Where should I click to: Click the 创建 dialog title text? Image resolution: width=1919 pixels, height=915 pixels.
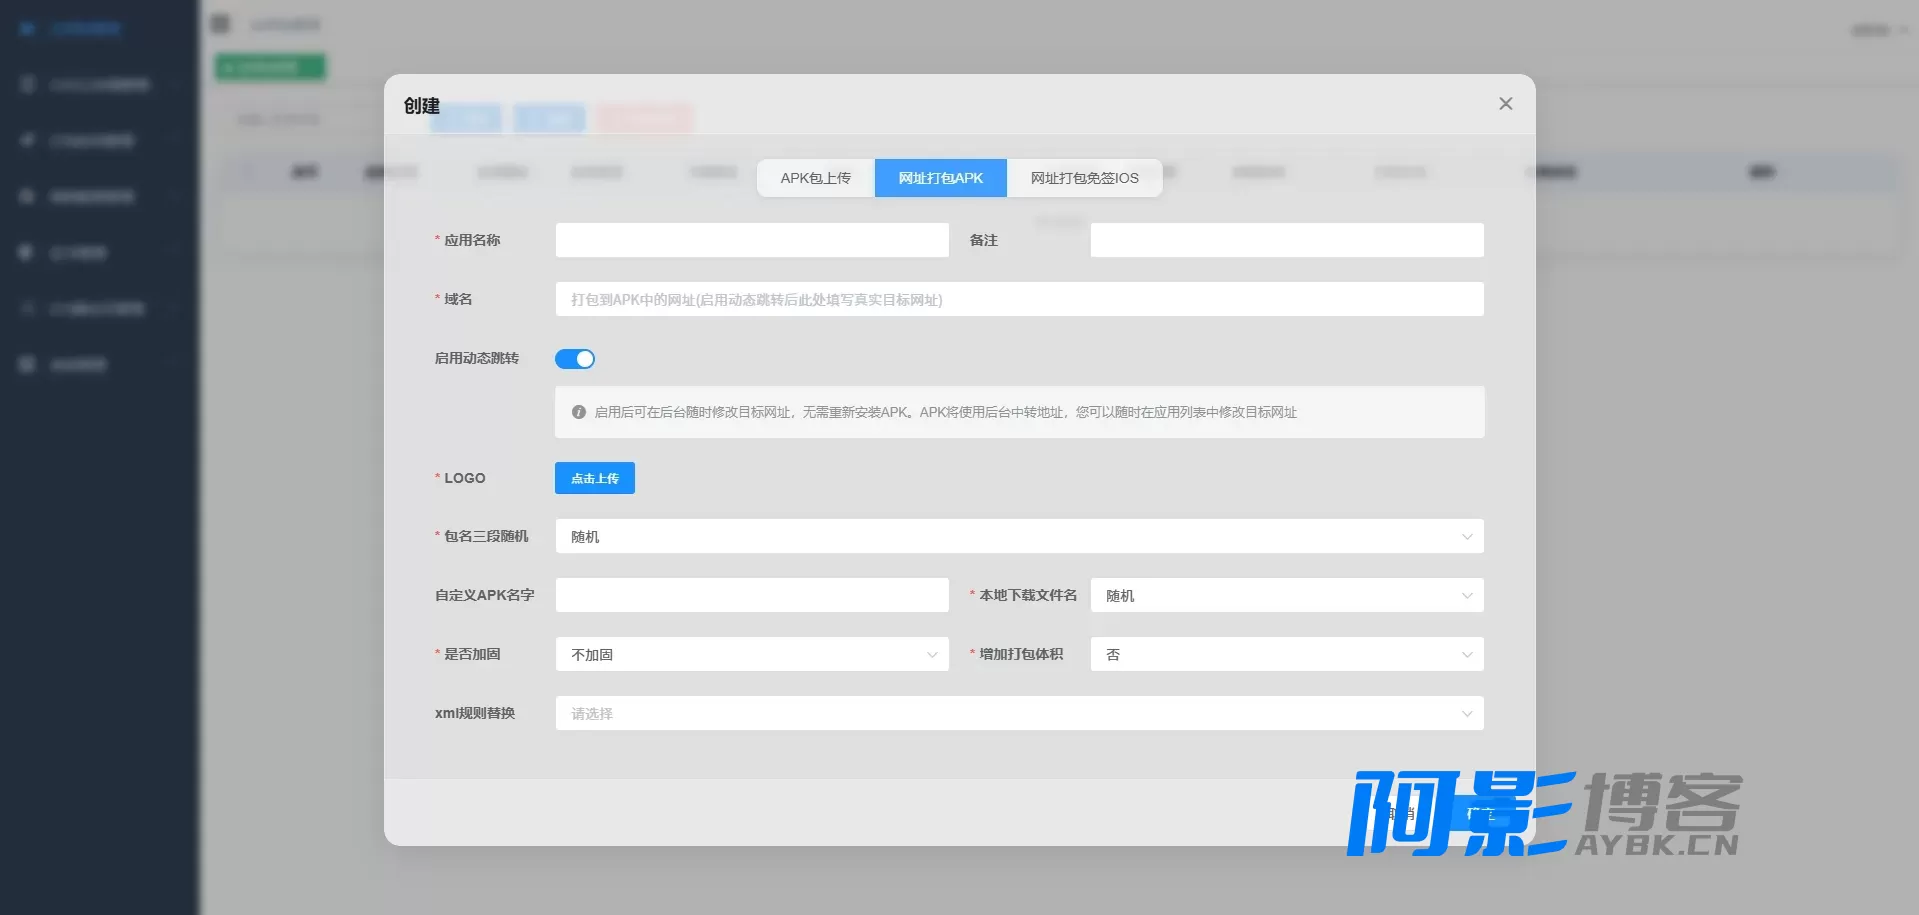(422, 106)
